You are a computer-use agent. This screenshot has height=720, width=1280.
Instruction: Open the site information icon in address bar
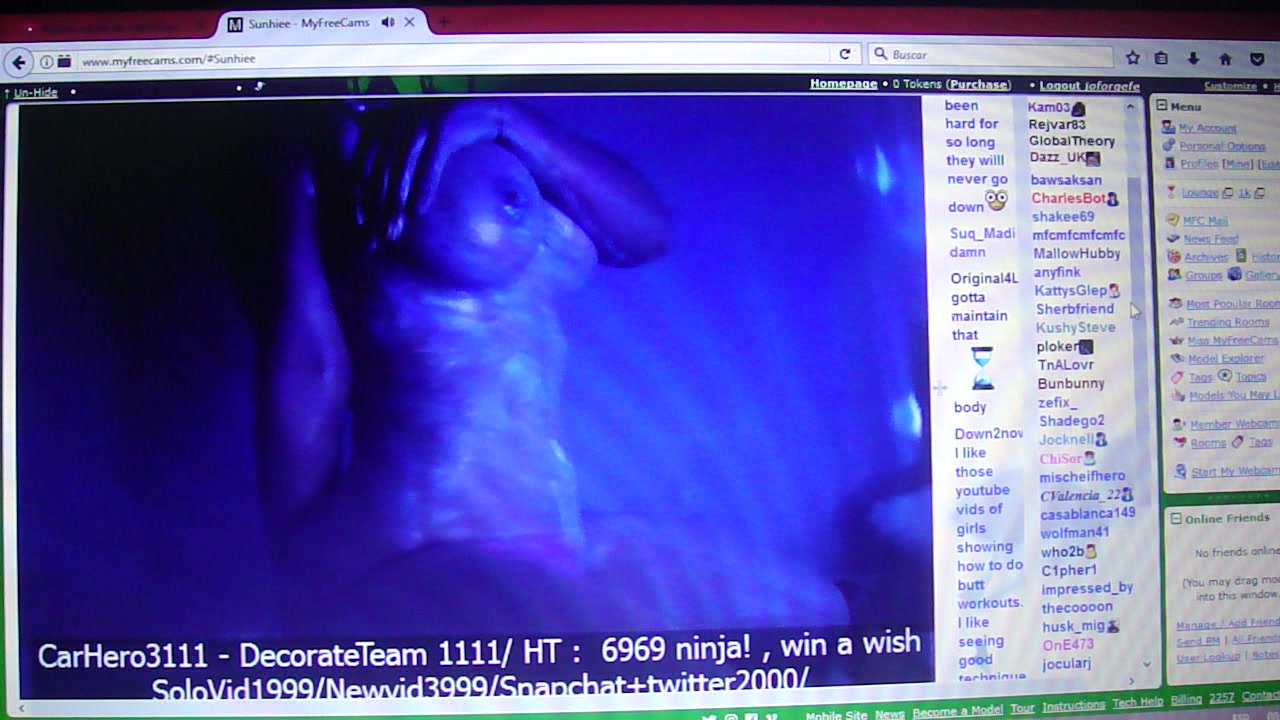pyautogui.click(x=47, y=61)
